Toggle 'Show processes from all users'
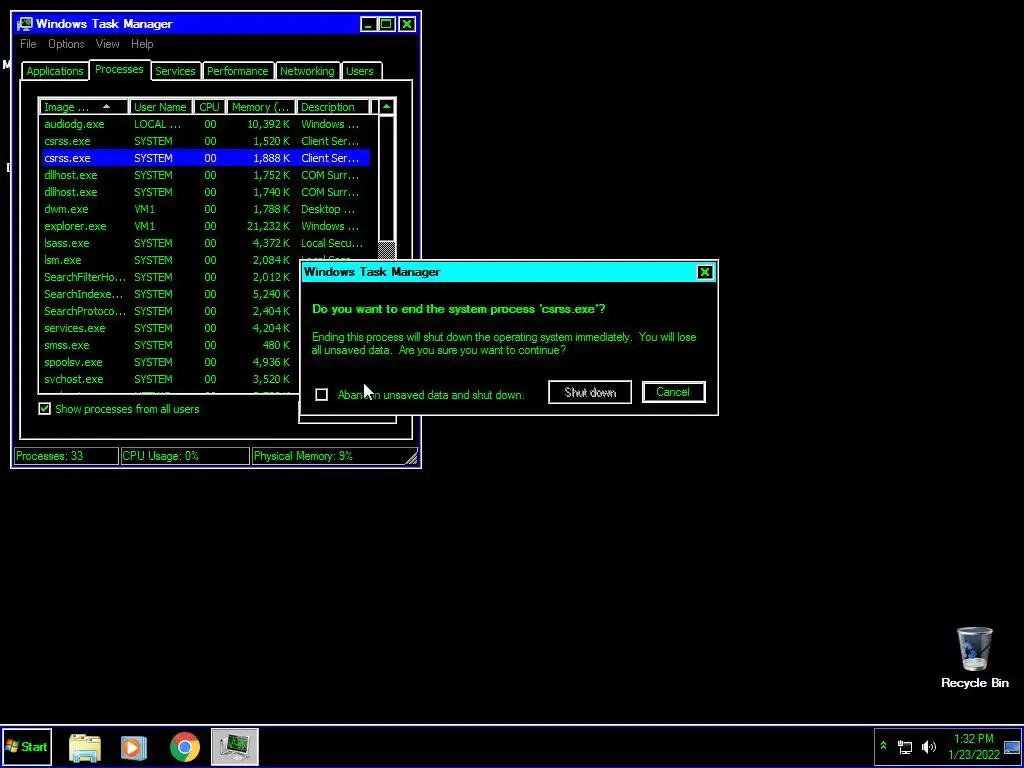The height and width of the screenshot is (768, 1024). click(44, 409)
